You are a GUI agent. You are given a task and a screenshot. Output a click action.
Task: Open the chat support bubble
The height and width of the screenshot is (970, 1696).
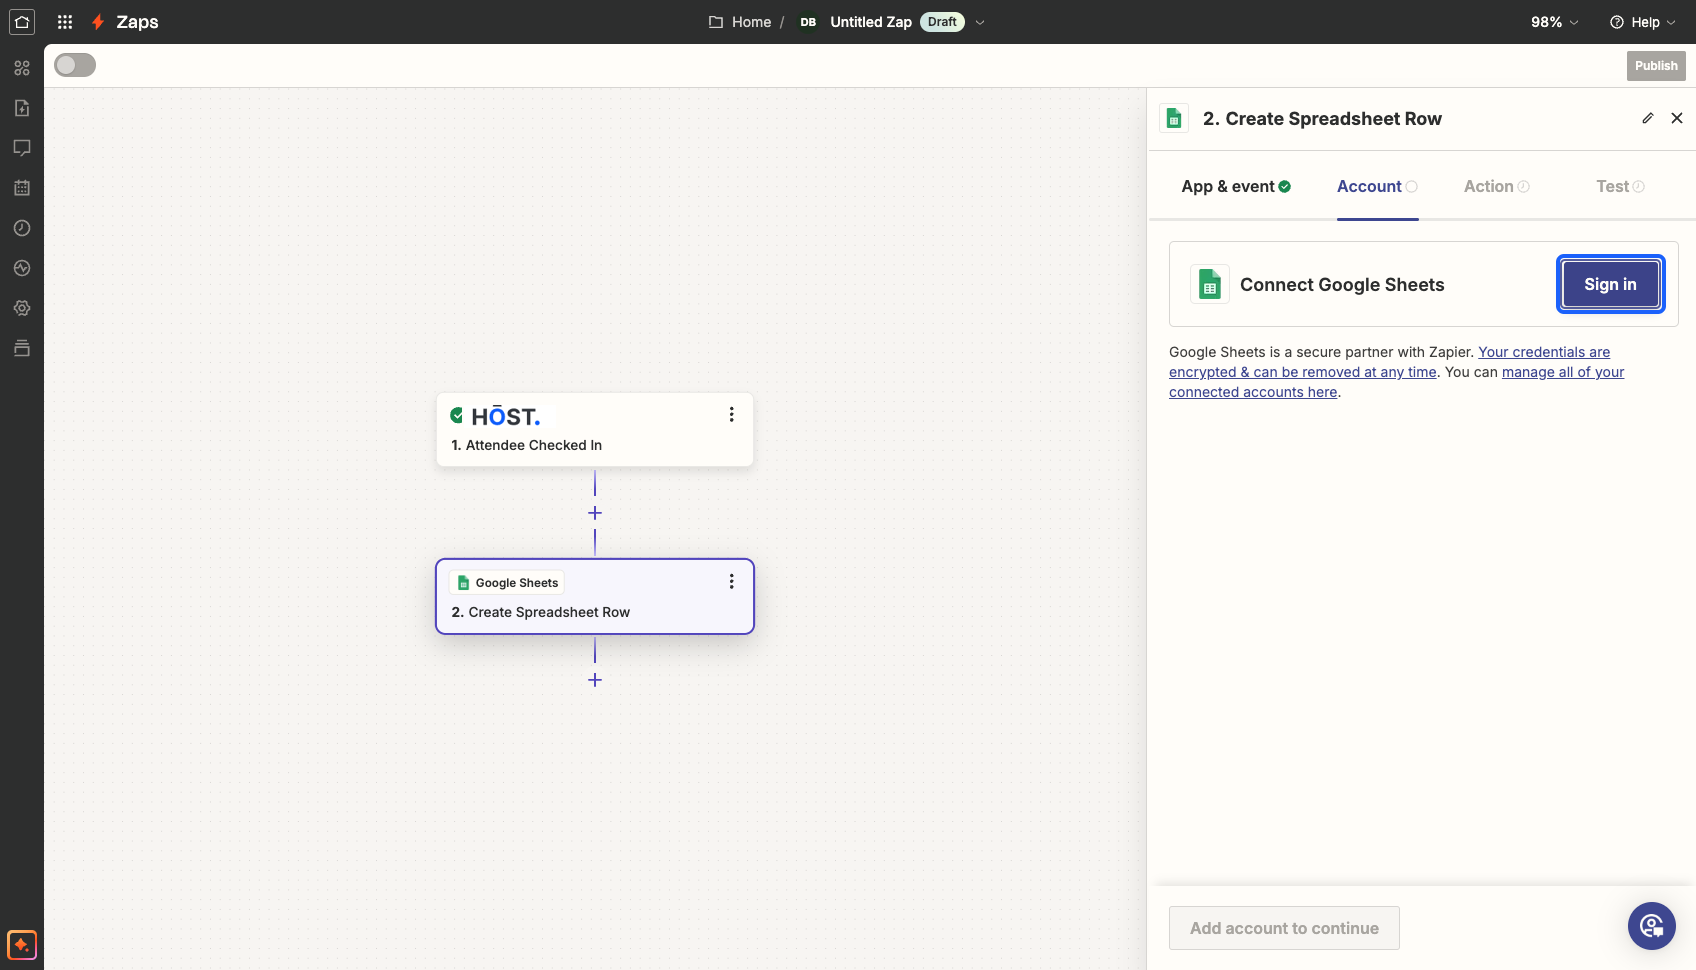[x=1652, y=926]
